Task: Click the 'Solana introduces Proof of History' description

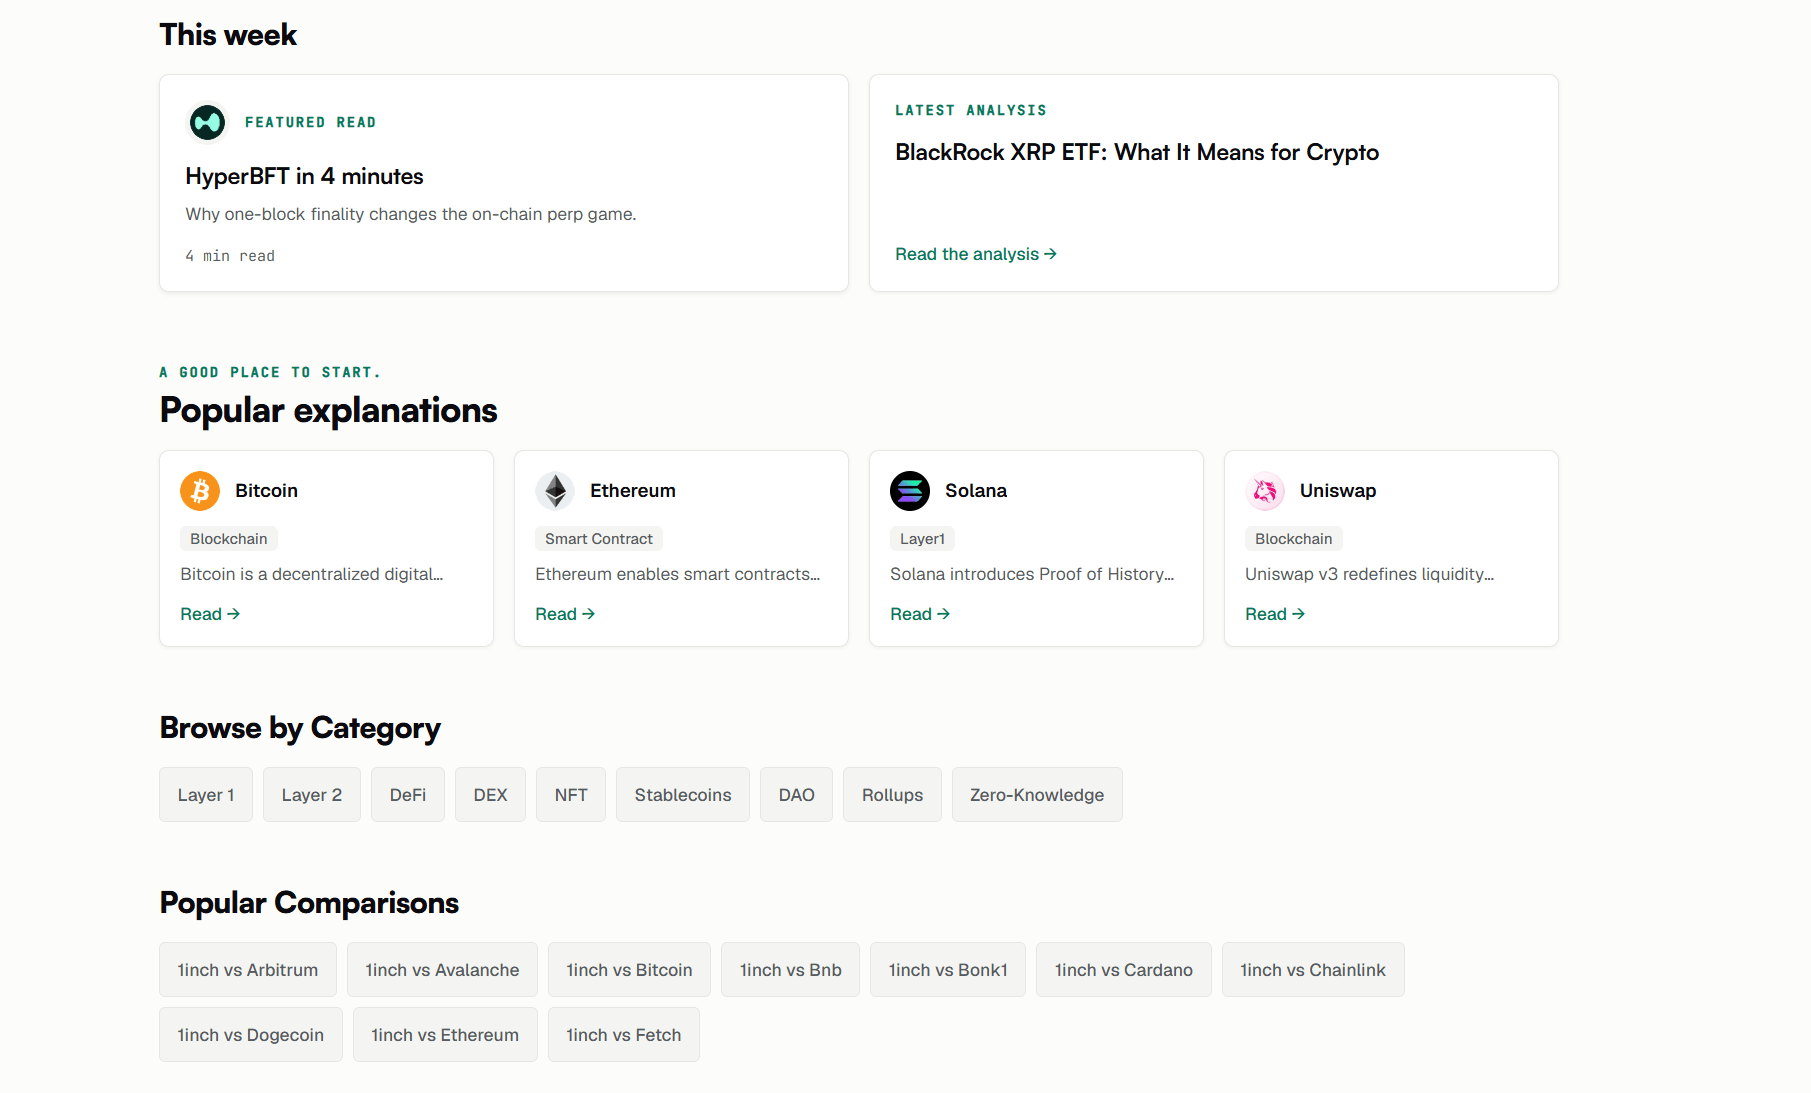Action: tap(1032, 574)
